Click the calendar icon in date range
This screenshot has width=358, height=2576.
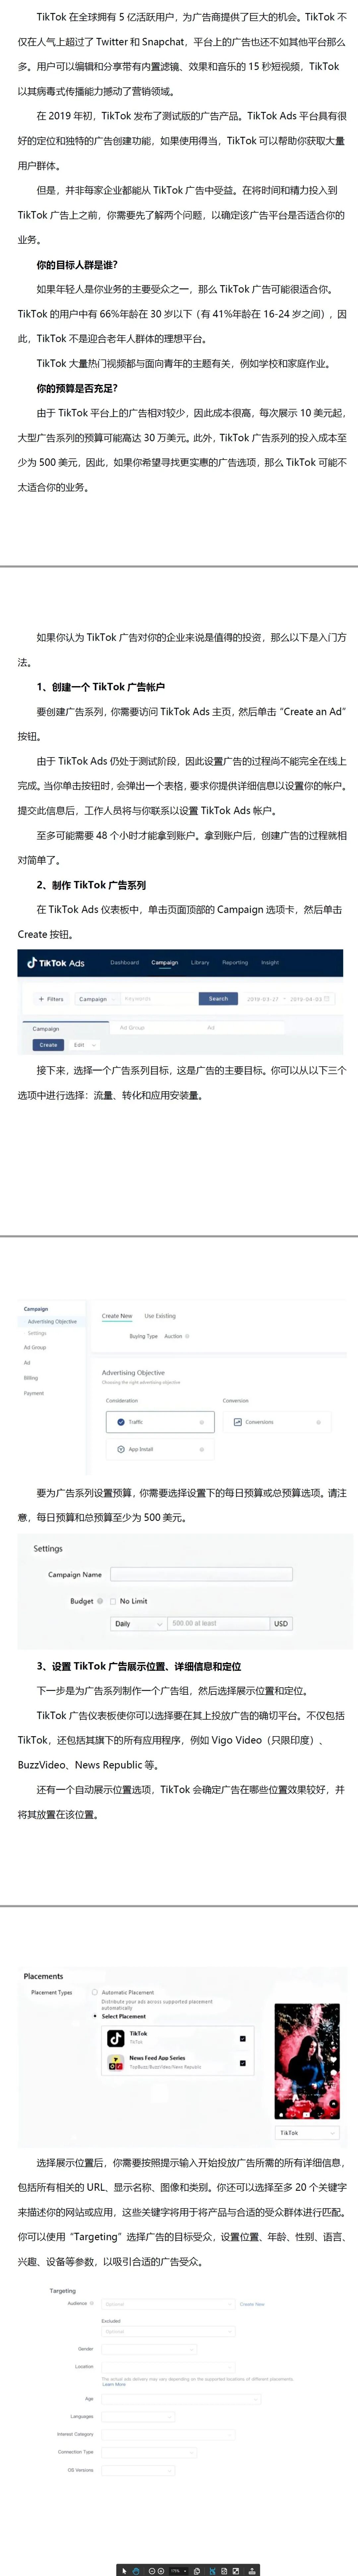(x=327, y=999)
